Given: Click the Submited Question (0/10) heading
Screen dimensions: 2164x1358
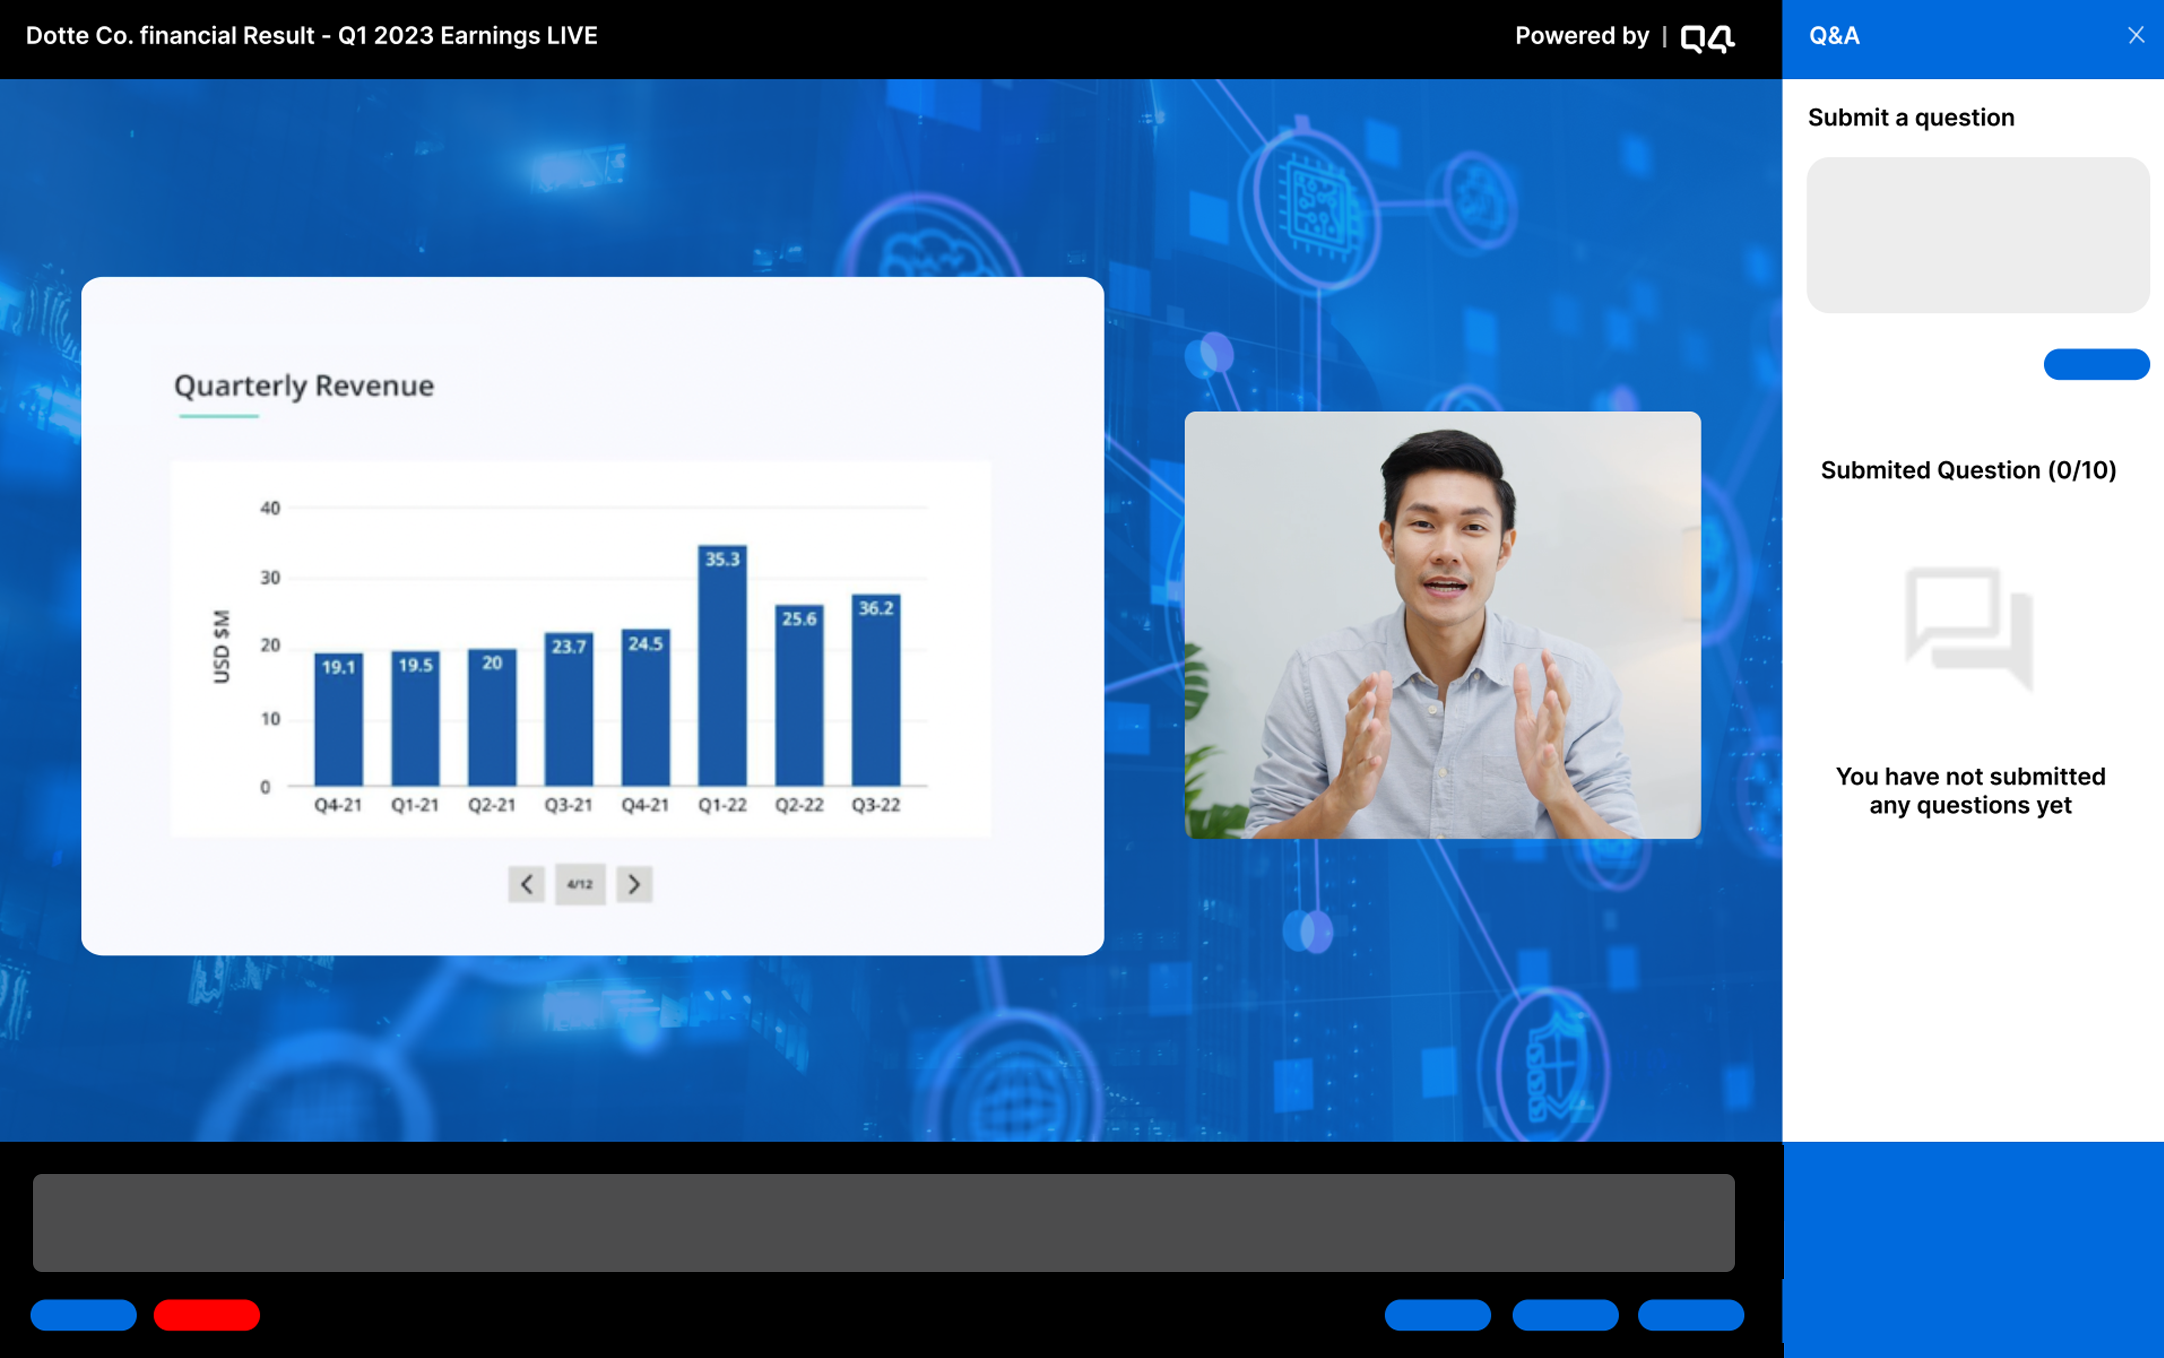Looking at the screenshot, I should click(1967, 470).
